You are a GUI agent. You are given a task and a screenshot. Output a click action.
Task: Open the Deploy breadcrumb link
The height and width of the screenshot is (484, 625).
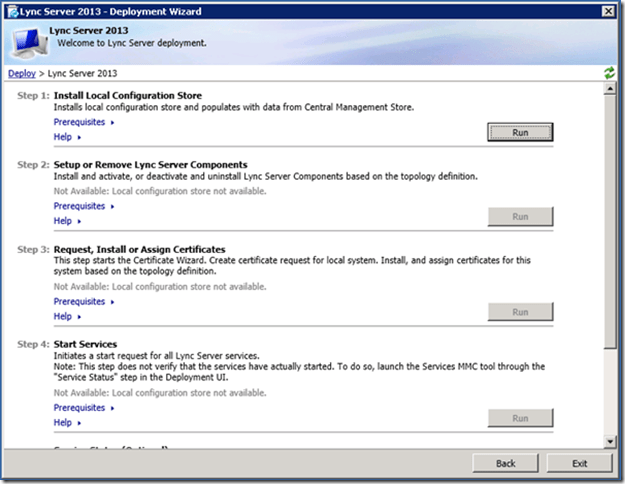pos(21,74)
